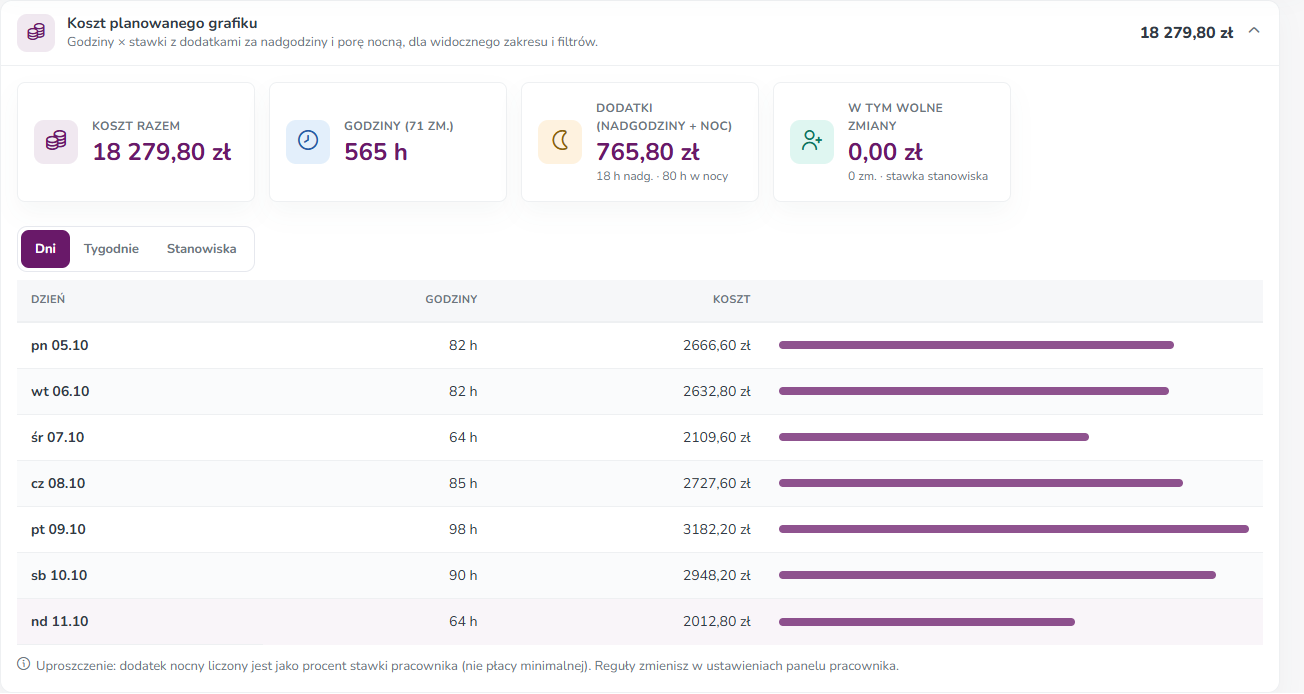Click the 98 h hours value
1304x694 pixels.
coord(463,529)
